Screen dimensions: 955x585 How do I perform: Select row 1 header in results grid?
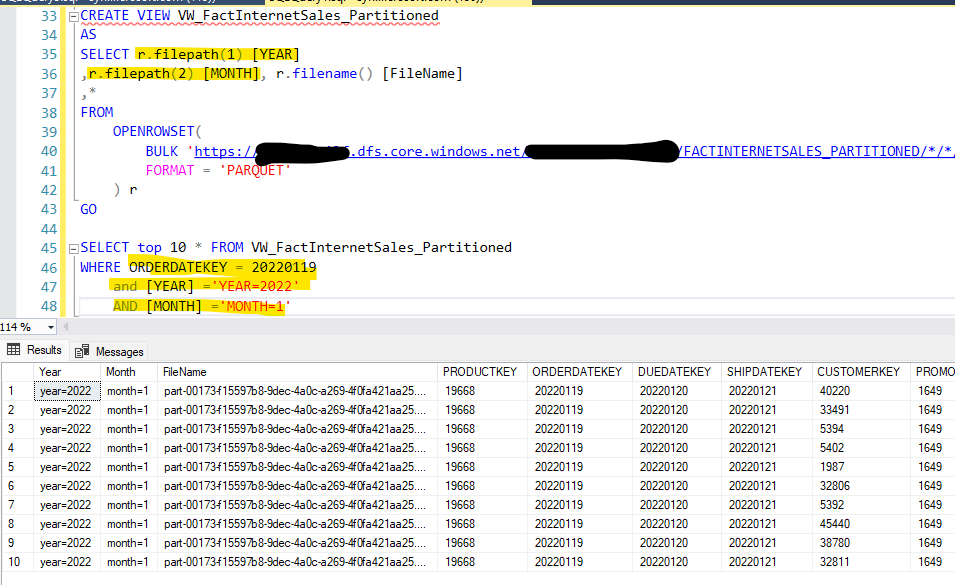(x=18, y=391)
